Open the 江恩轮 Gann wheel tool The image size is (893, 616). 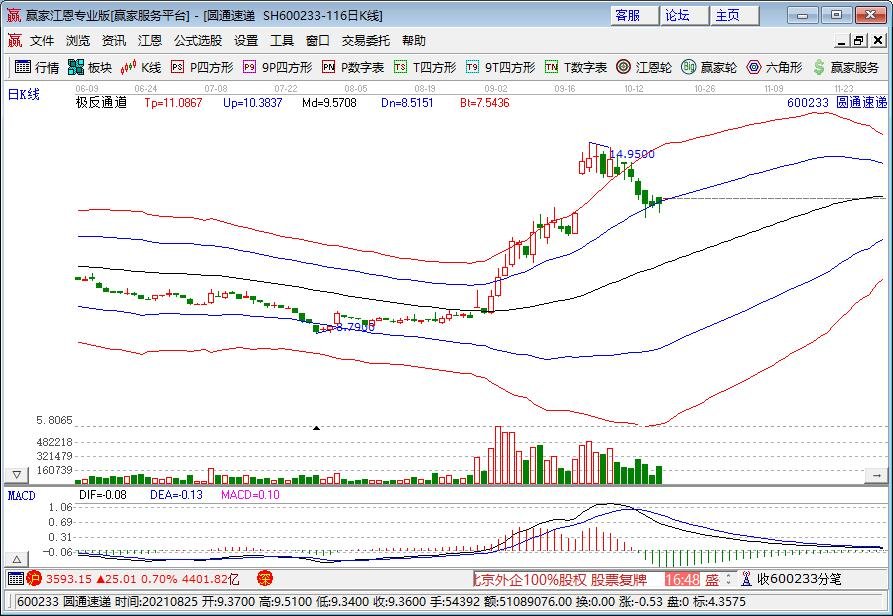[x=644, y=67]
